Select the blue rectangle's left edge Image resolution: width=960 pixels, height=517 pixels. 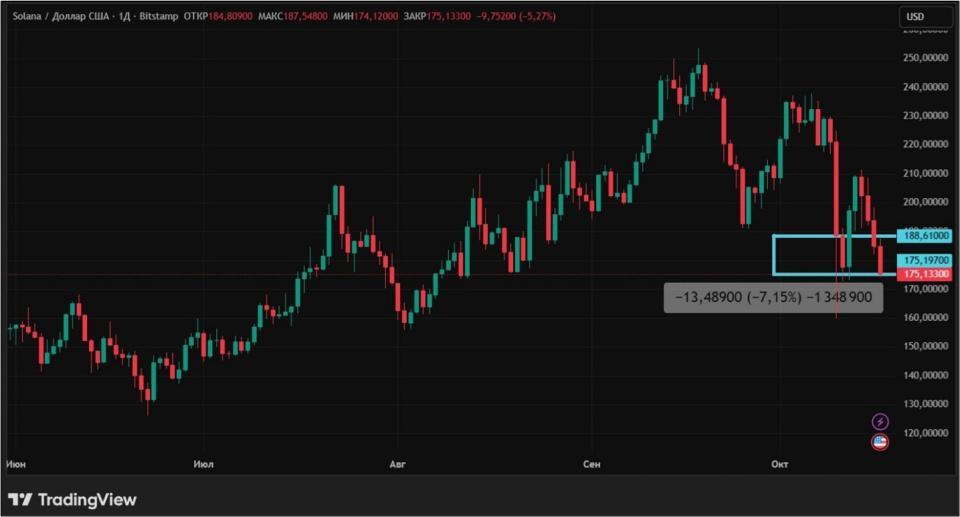coord(774,255)
